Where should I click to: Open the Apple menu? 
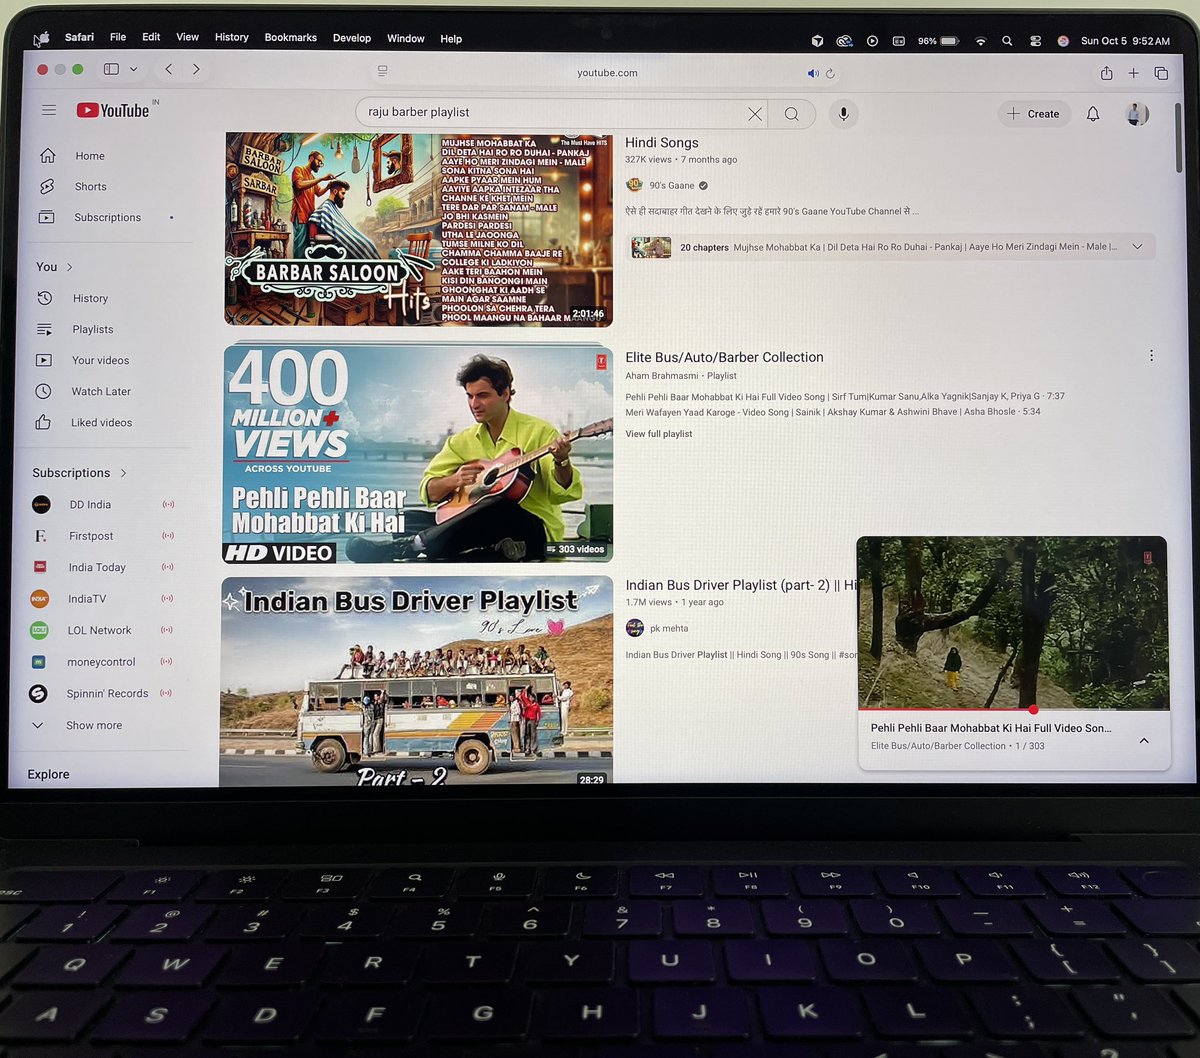coord(41,39)
